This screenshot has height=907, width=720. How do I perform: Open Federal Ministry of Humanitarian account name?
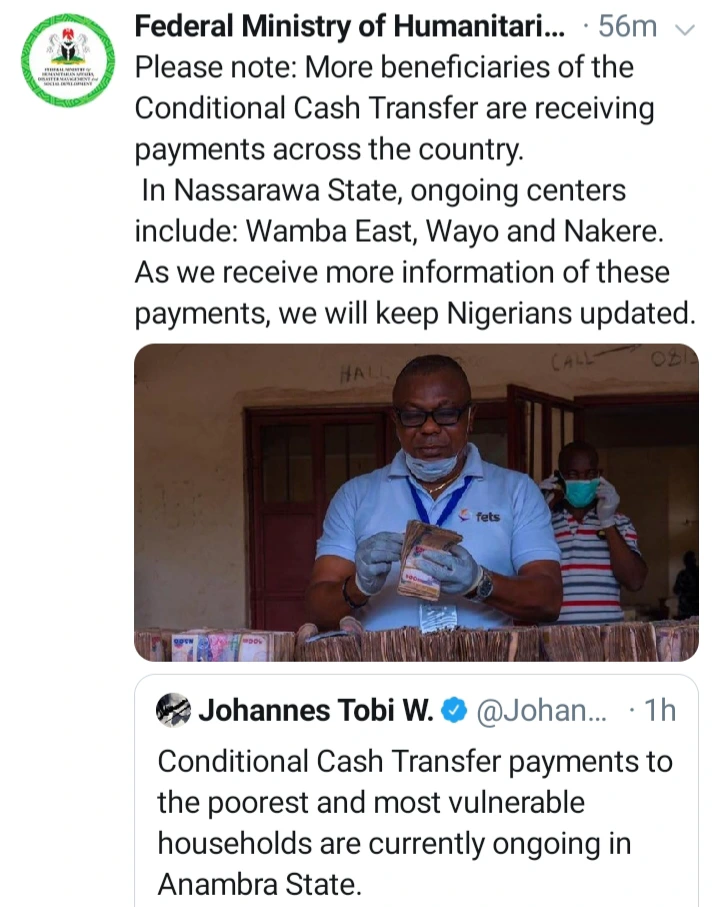[349, 27]
